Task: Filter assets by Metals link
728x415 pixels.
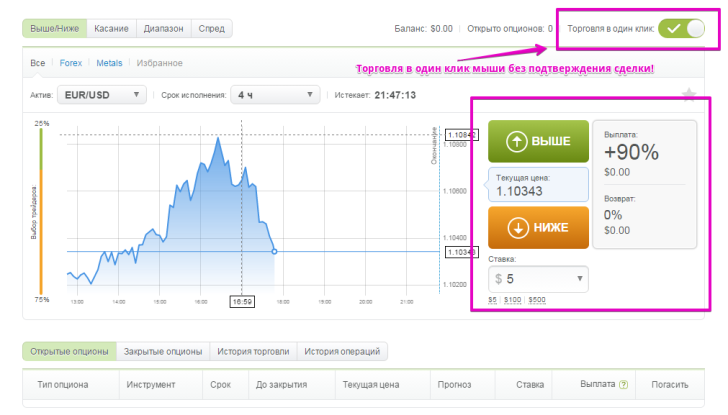Action: pos(109,63)
